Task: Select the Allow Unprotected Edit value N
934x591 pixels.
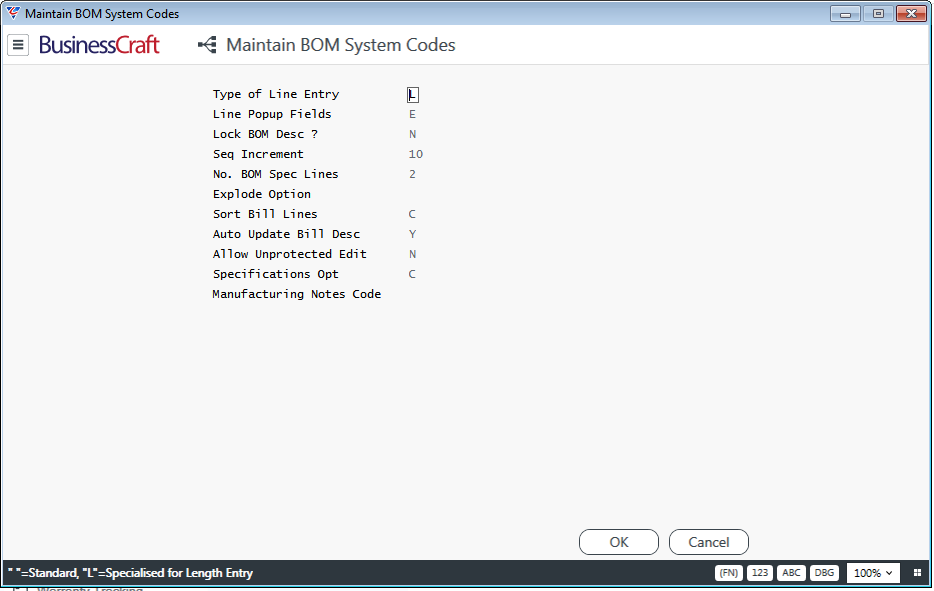Action: coord(412,254)
